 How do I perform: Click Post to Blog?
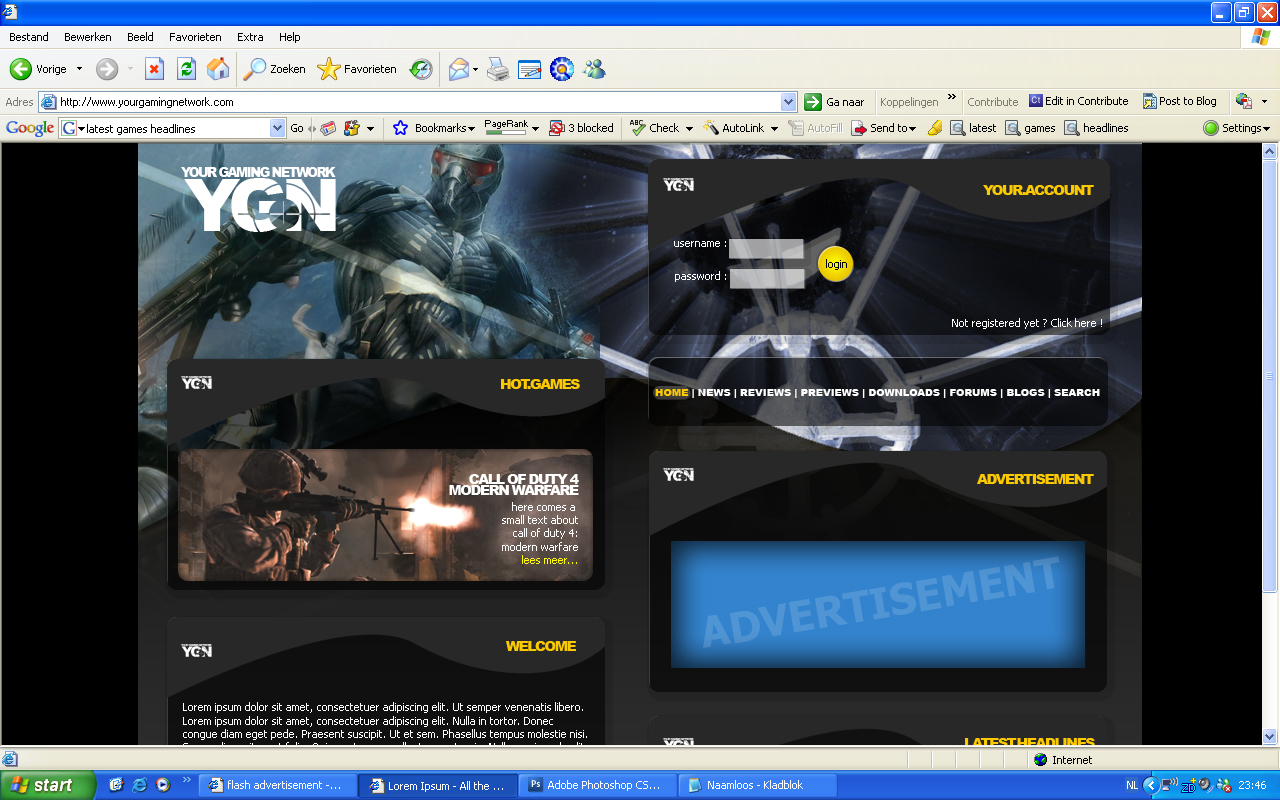click(x=1180, y=101)
